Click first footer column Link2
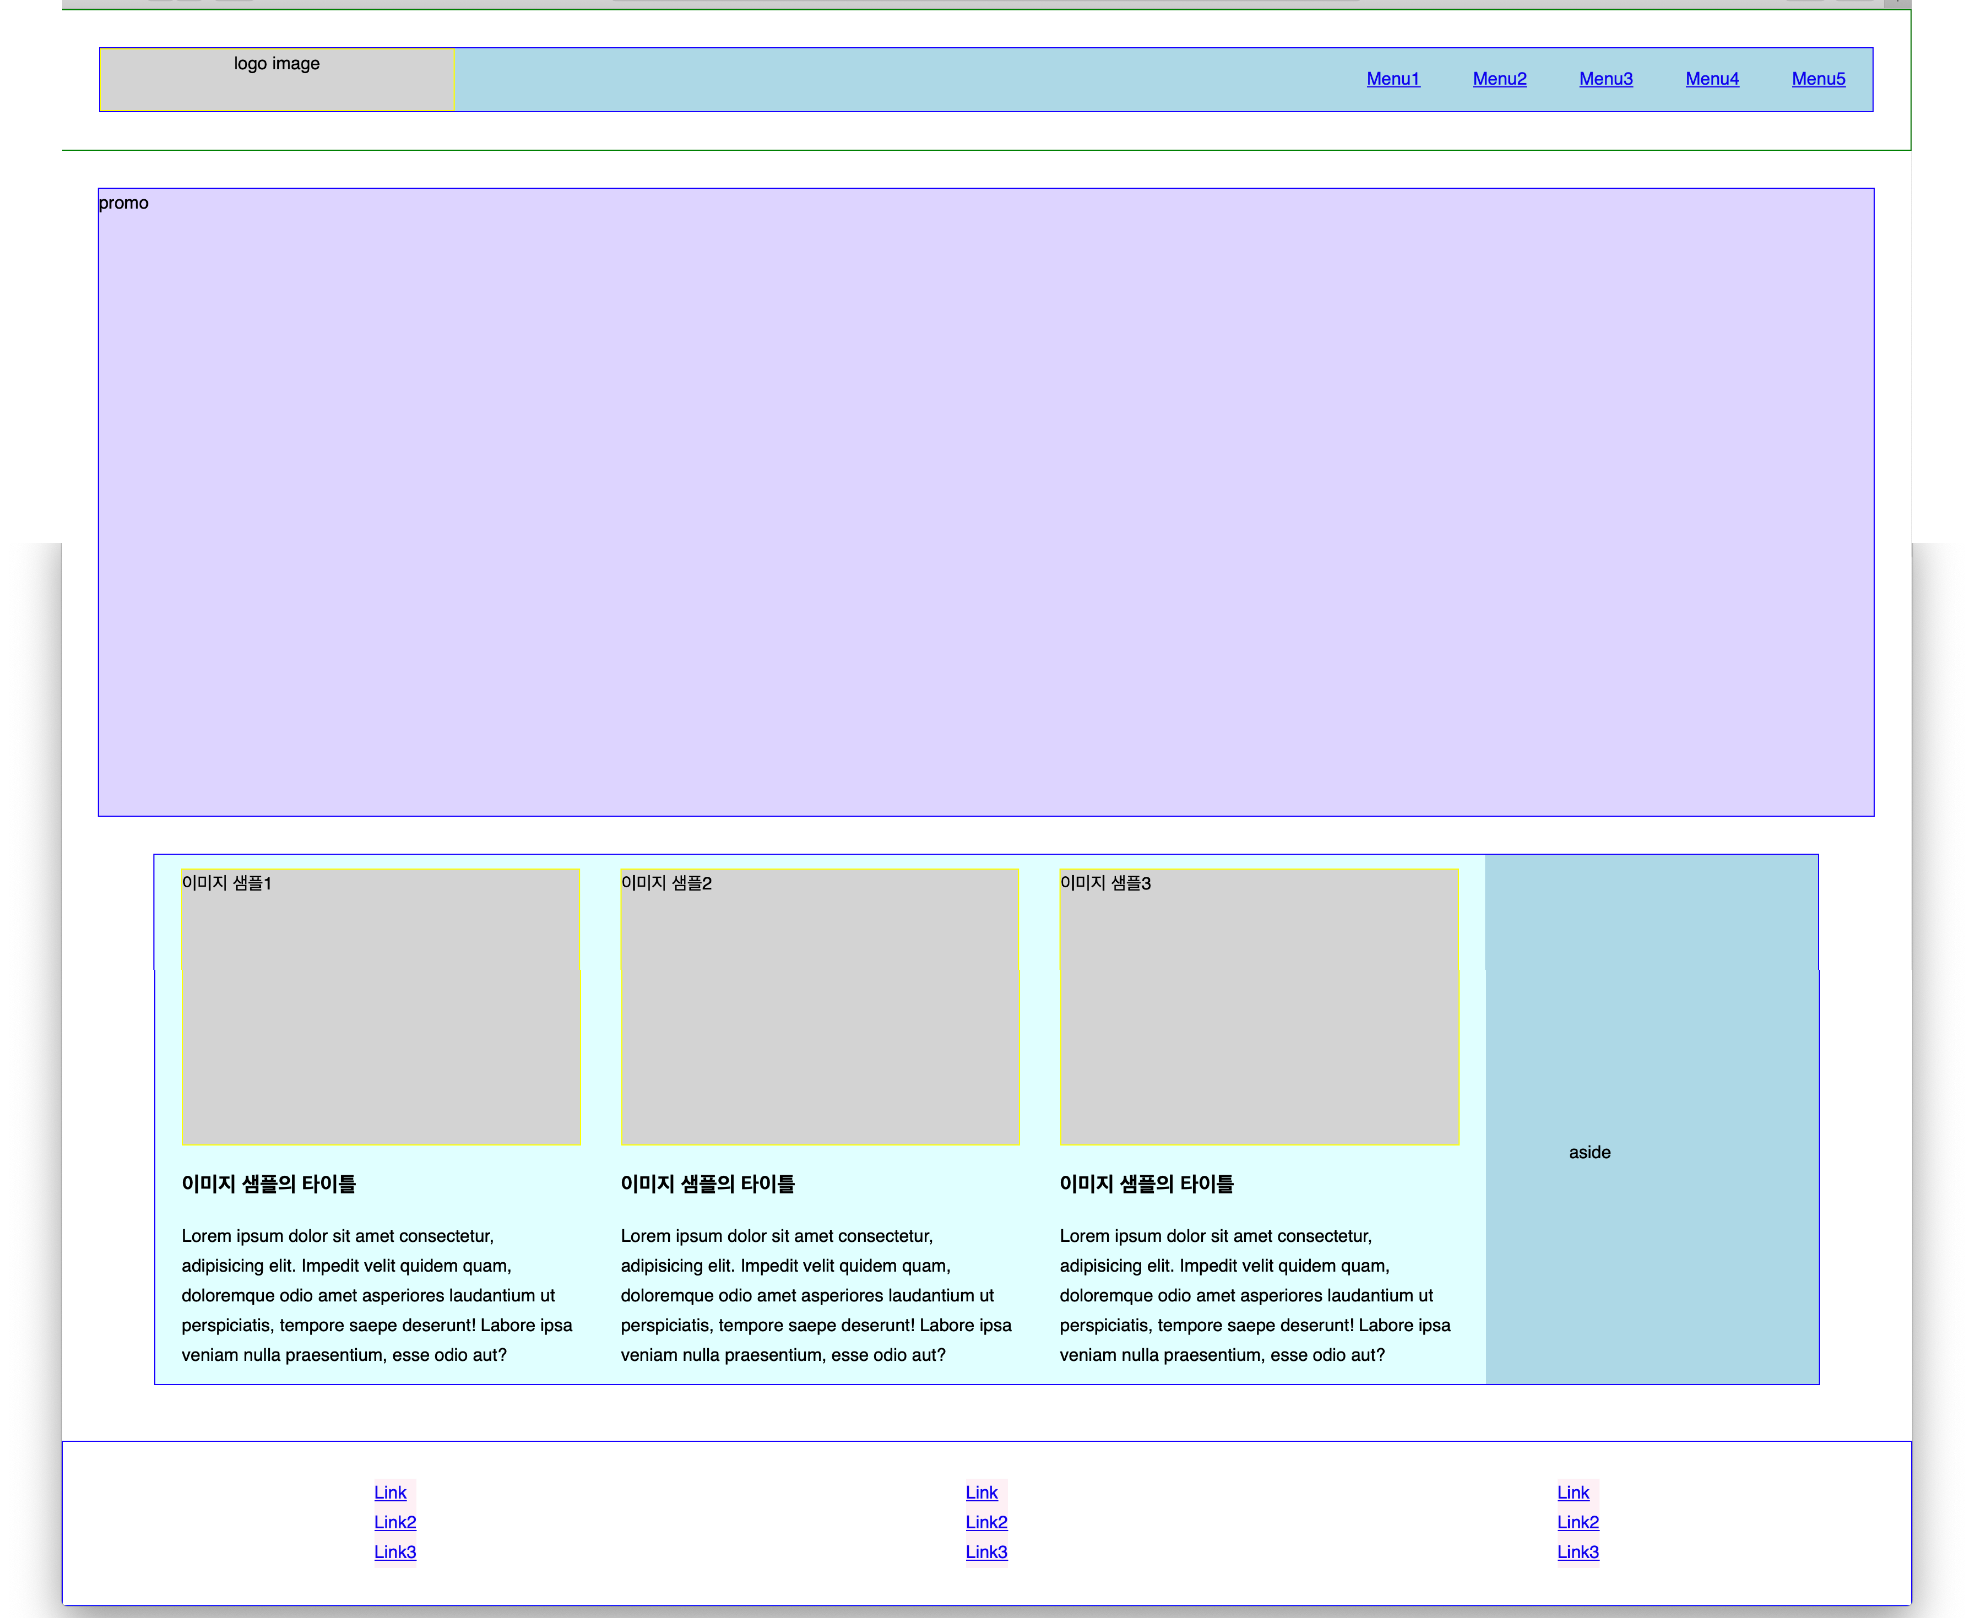 click(395, 1523)
